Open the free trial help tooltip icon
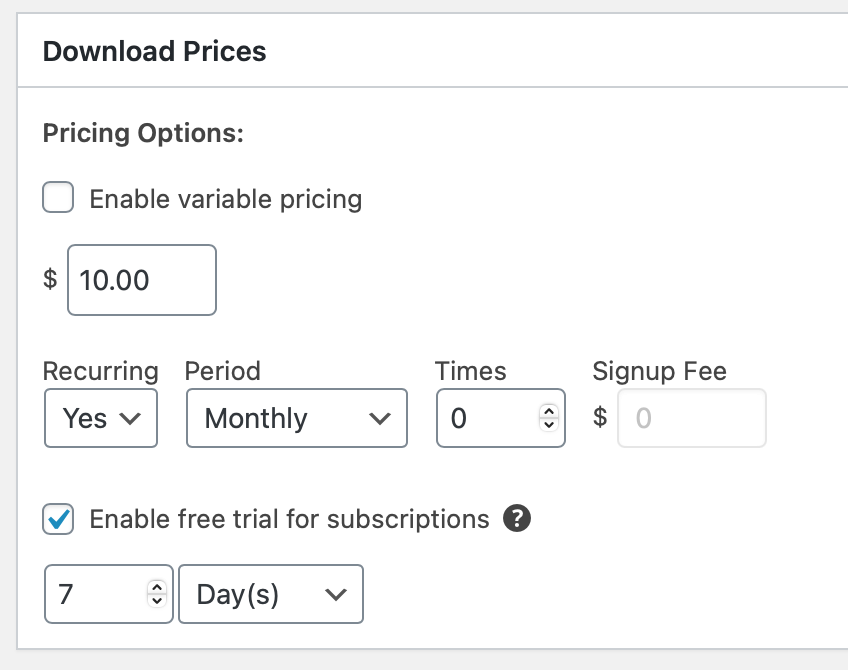Image resolution: width=848 pixels, height=670 pixels. (516, 518)
